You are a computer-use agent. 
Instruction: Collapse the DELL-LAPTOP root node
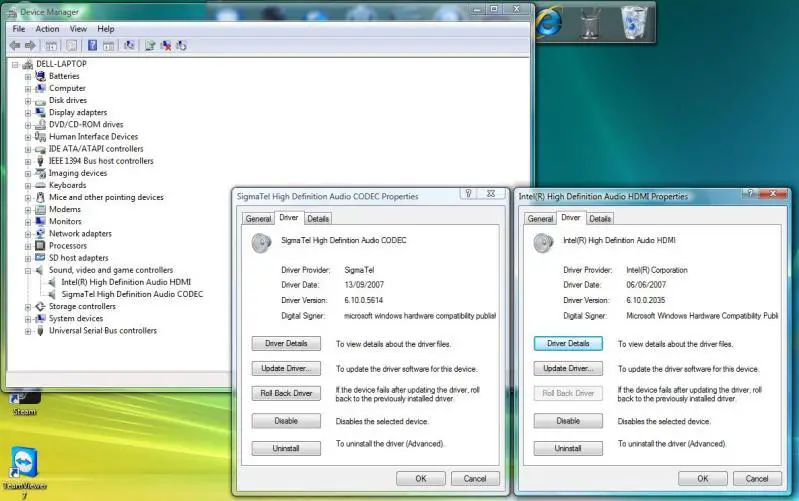[x=15, y=65]
